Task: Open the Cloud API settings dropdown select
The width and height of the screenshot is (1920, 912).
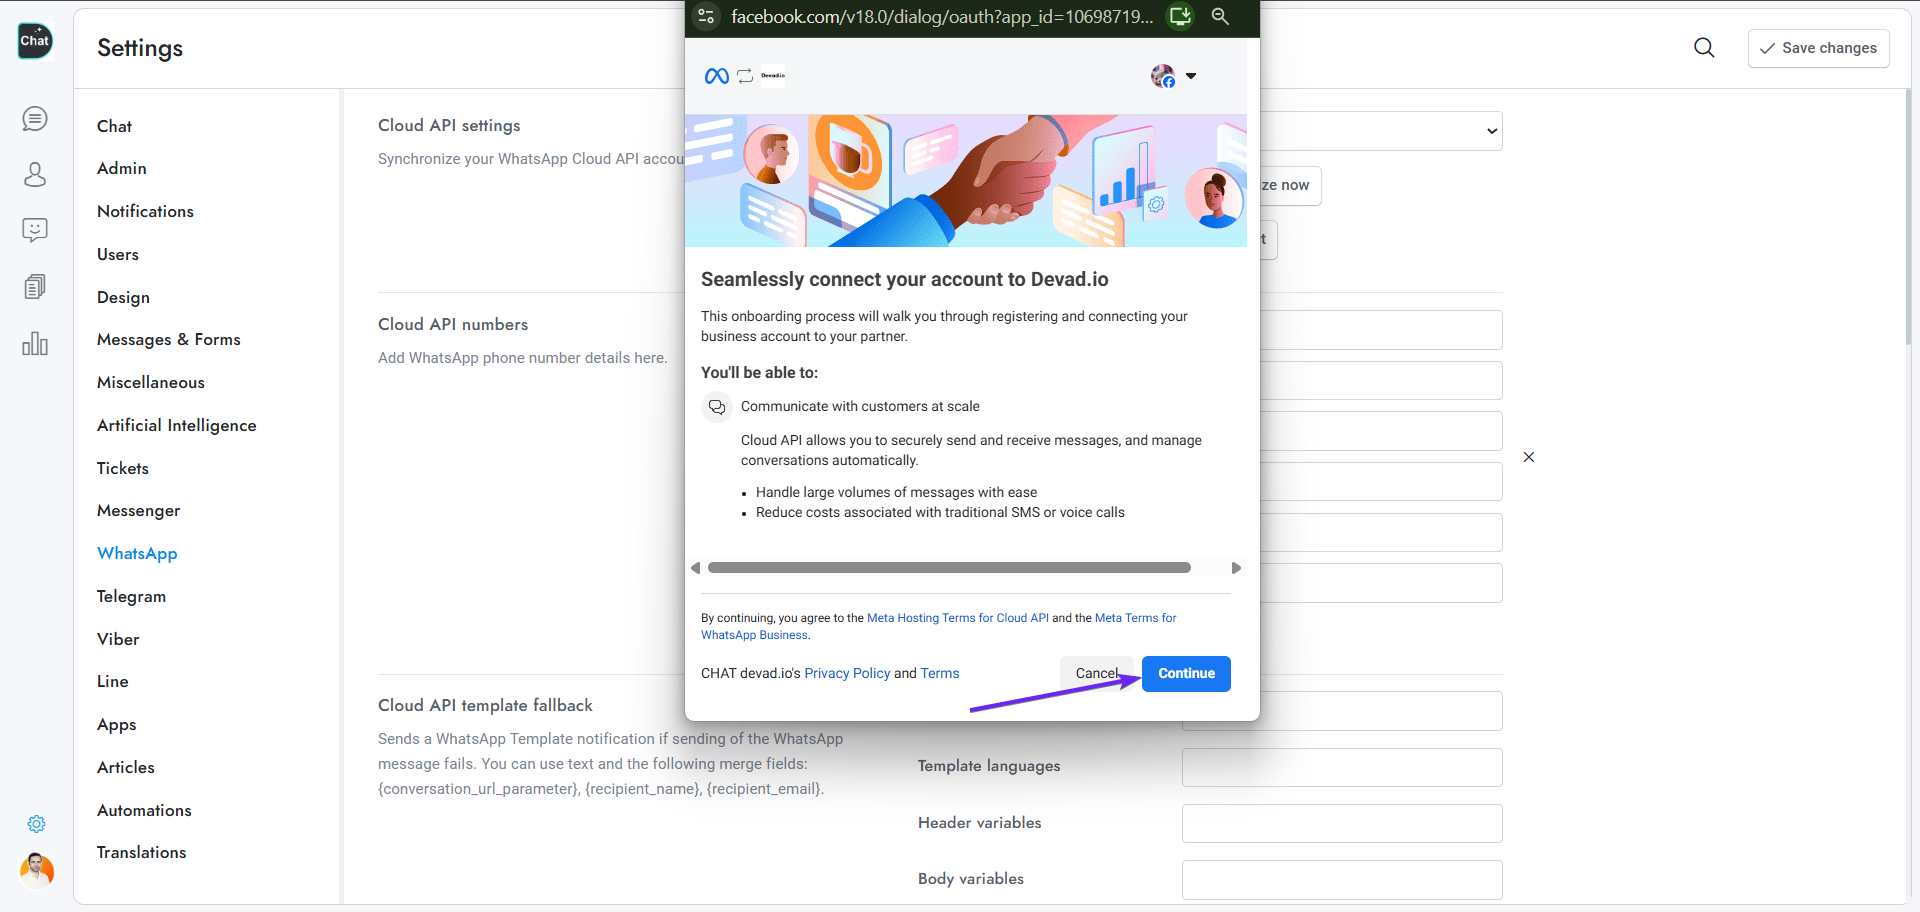Action: [1380, 131]
